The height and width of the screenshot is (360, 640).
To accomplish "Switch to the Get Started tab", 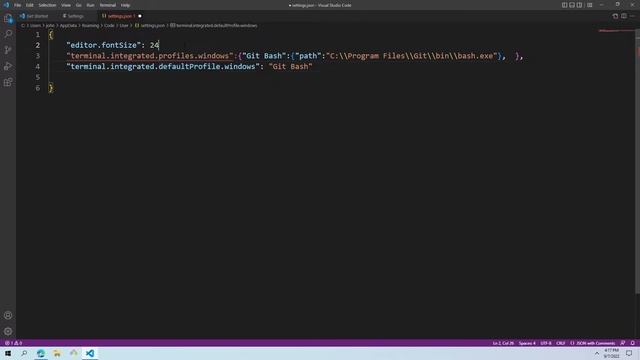I will click(34, 16).
